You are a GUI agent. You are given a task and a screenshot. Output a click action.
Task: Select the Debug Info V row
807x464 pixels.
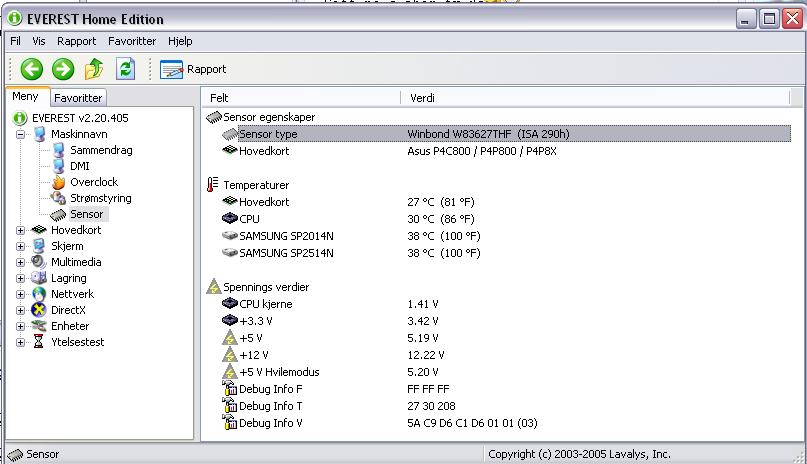[506, 422]
